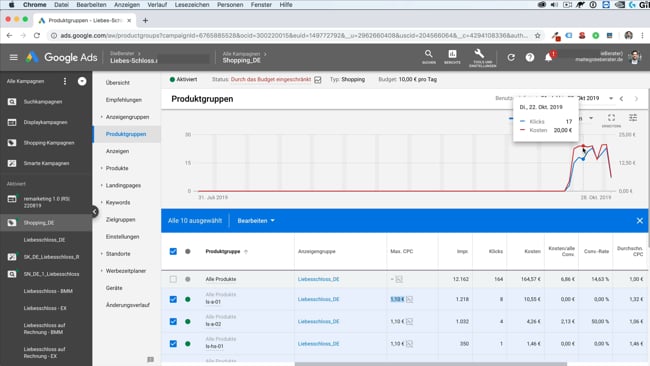Expand the Standorte nav item

(102, 253)
